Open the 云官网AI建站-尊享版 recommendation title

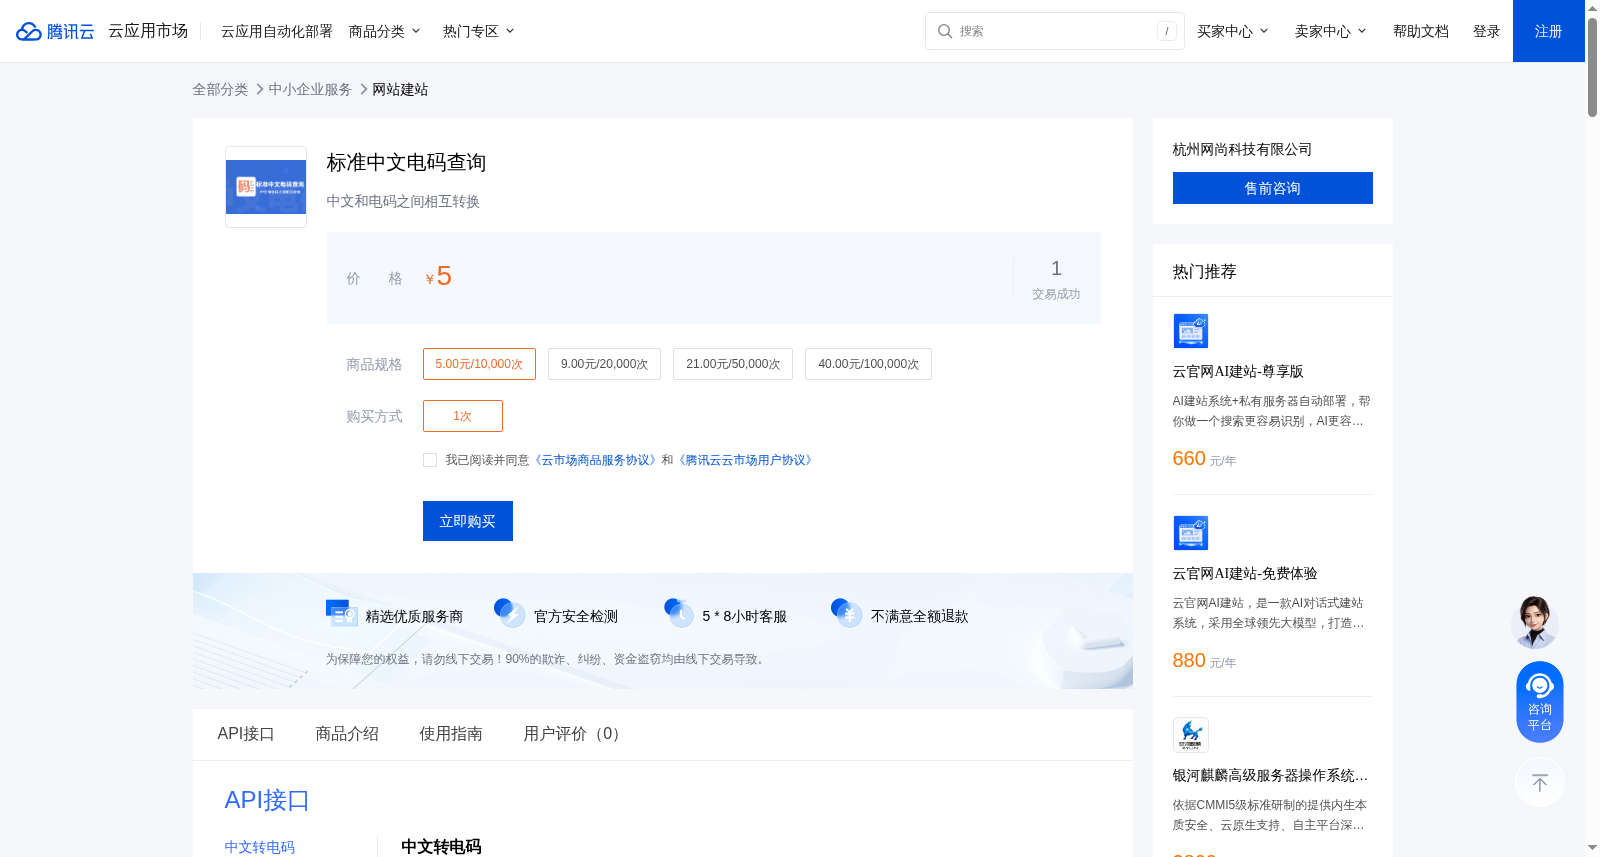[1238, 371]
